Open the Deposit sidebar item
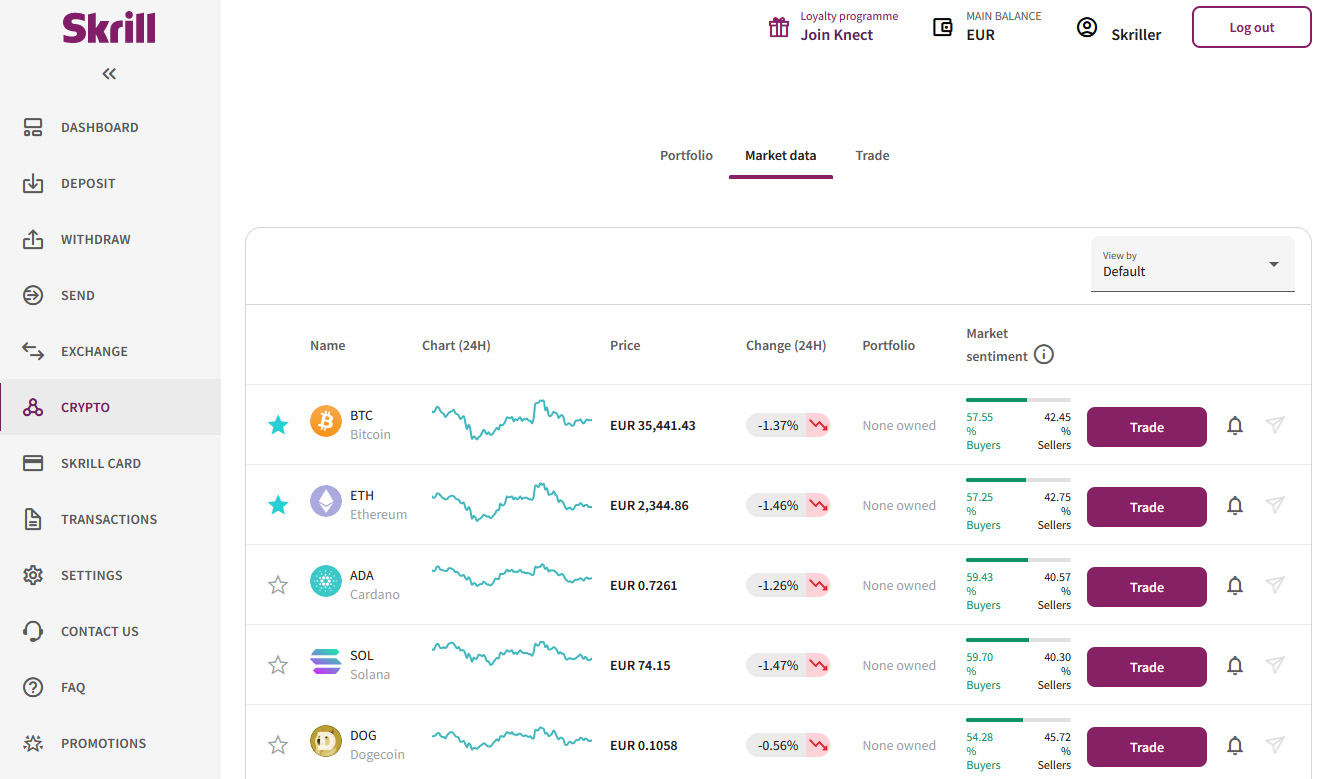Image resolution: width=1328 pixels, height=779 pixels. pyautogui.click(x=110, y=183)
